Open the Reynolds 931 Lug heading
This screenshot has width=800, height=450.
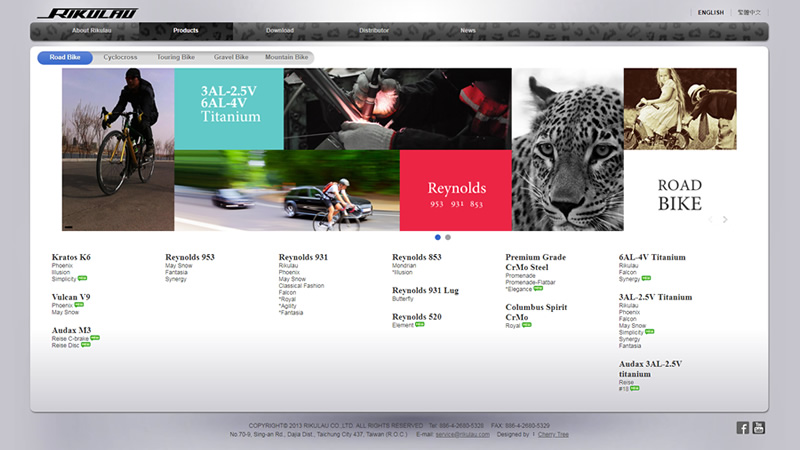coord(426,290)
